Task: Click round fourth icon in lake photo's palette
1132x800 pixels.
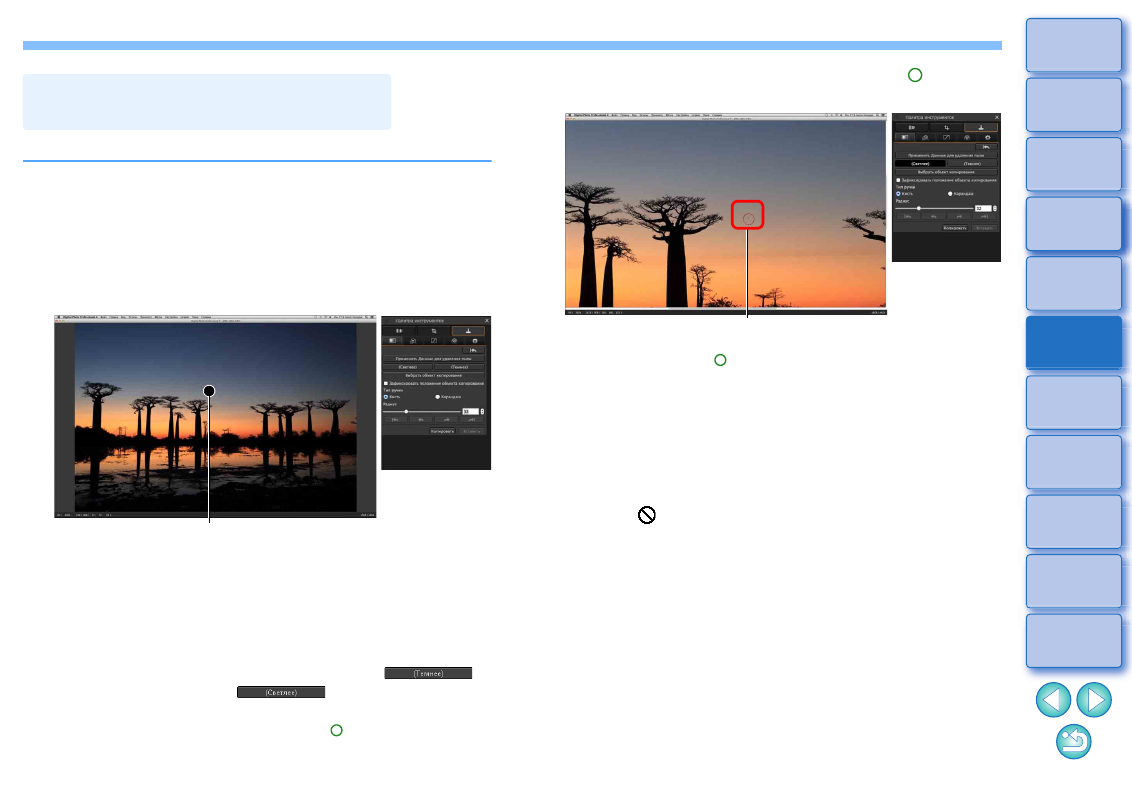Action: tap(454, 341)
